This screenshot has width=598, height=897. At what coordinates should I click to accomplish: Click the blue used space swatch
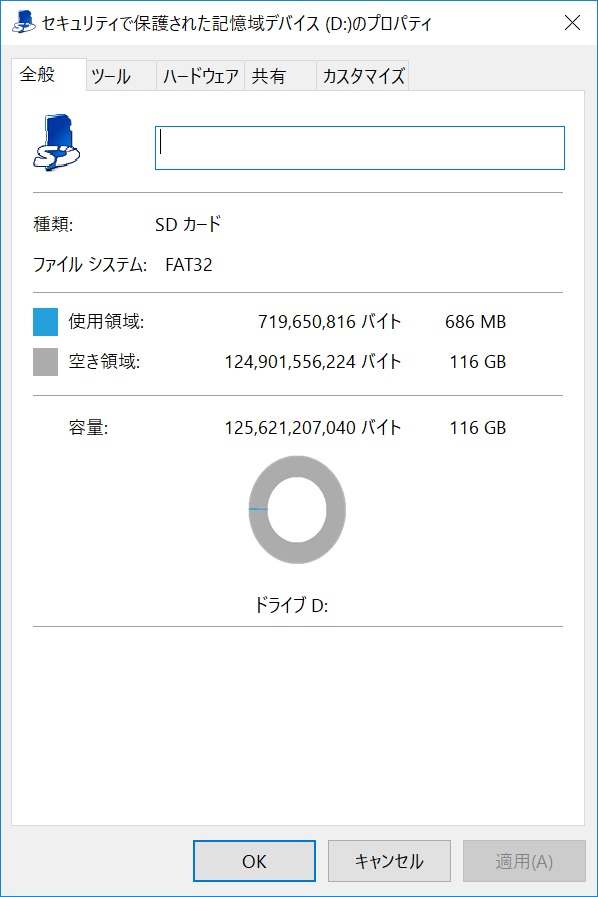tap(45, 322)
